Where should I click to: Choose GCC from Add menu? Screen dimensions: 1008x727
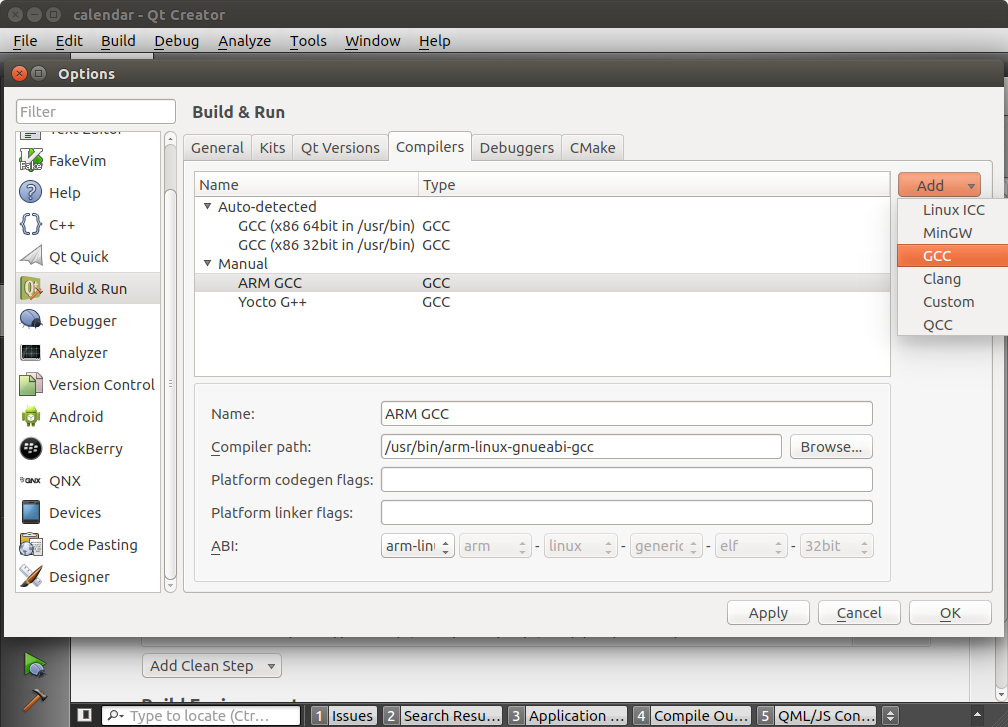[x=953, y=256]
